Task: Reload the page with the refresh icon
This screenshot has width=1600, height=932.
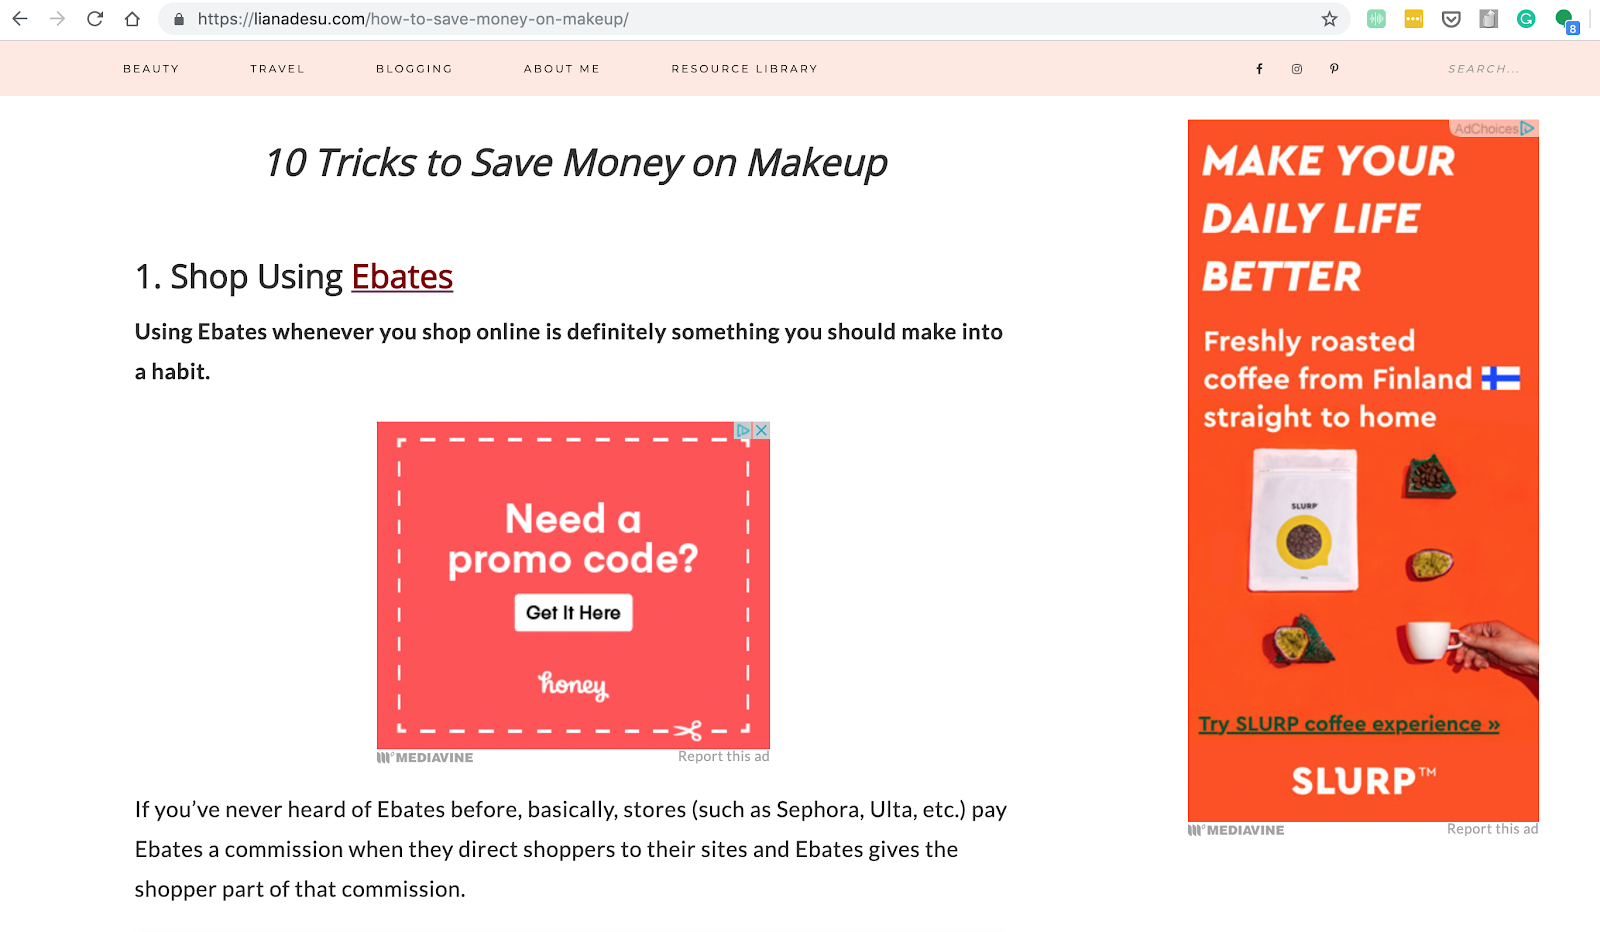Action: click(x=95, y=19)
